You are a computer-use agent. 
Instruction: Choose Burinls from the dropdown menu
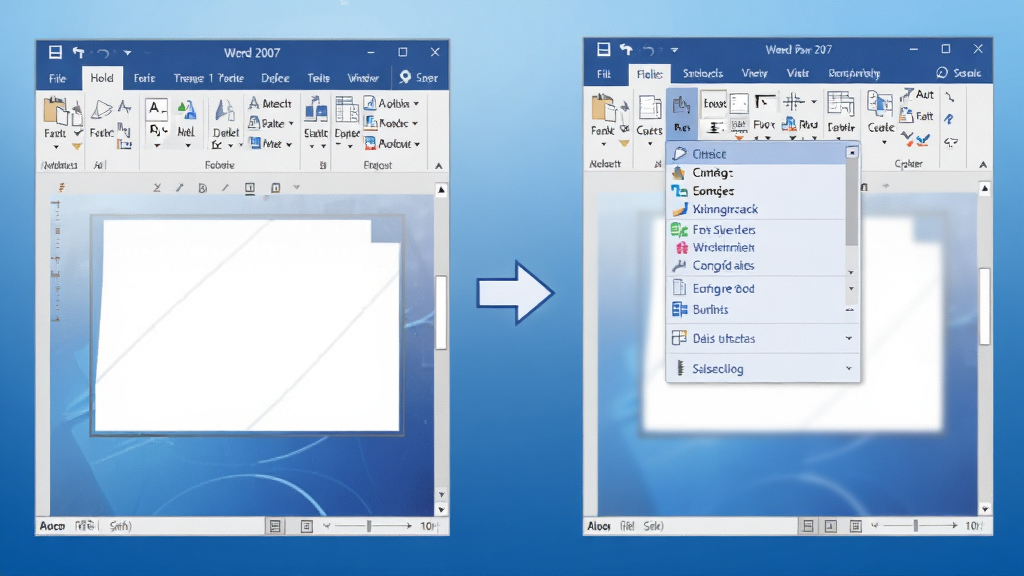(x=758, y=310)
